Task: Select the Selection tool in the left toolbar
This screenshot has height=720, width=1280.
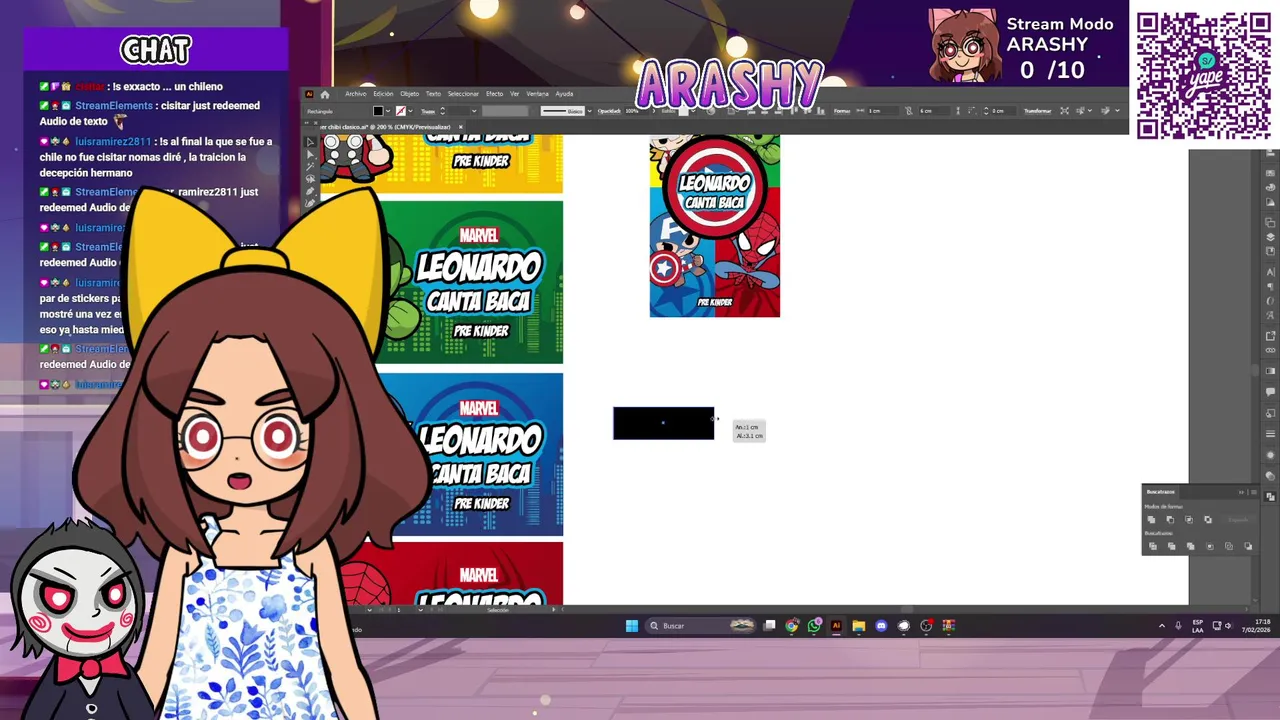Action: (310, 142)
